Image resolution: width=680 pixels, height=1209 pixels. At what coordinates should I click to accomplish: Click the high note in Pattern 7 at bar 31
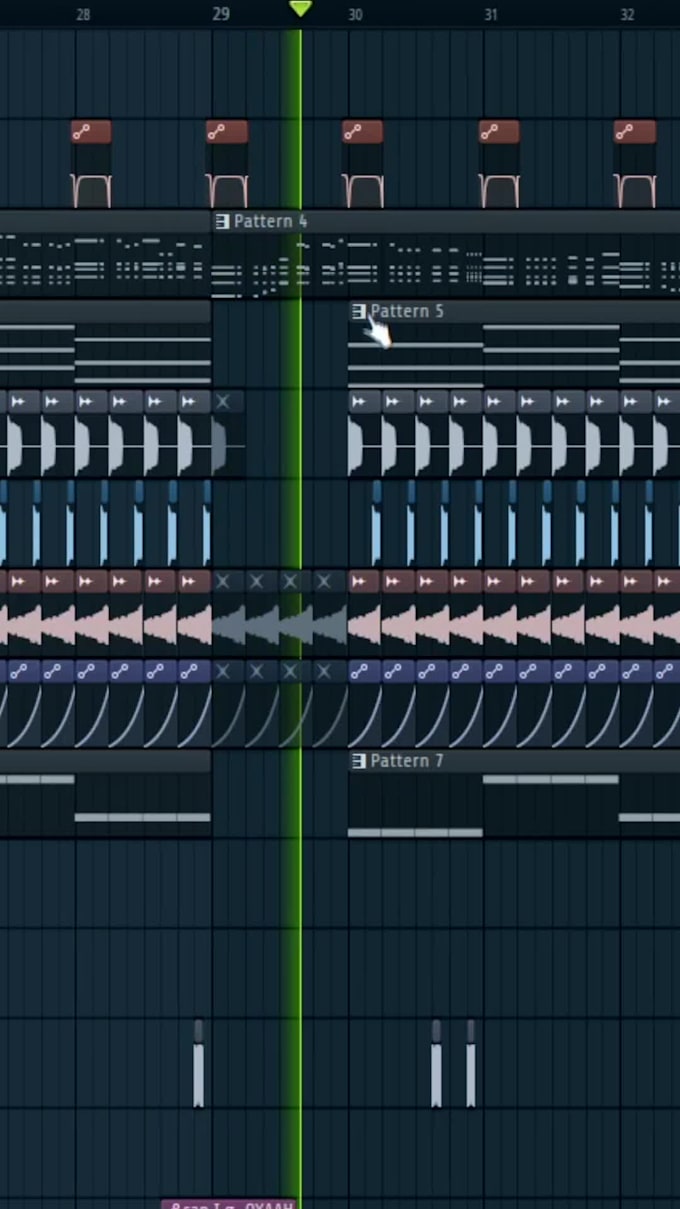click(551, 779)
